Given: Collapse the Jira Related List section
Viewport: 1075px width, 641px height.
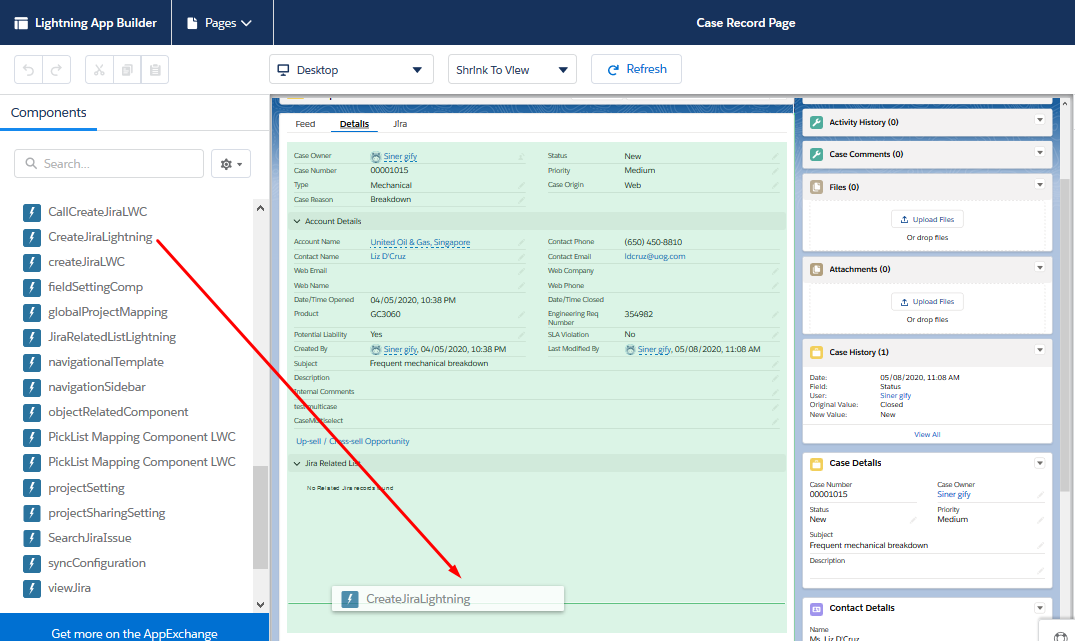Looking at the screenshot, I should (297, 463).
